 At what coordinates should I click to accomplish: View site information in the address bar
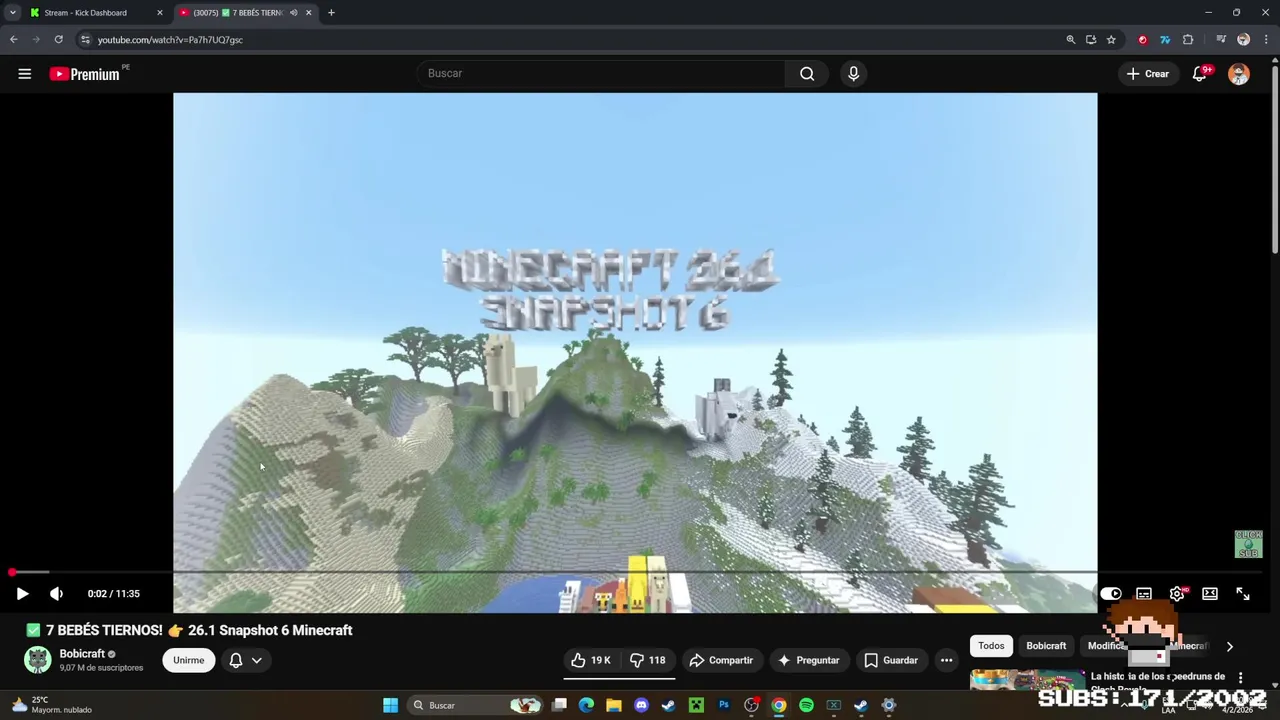85,40
